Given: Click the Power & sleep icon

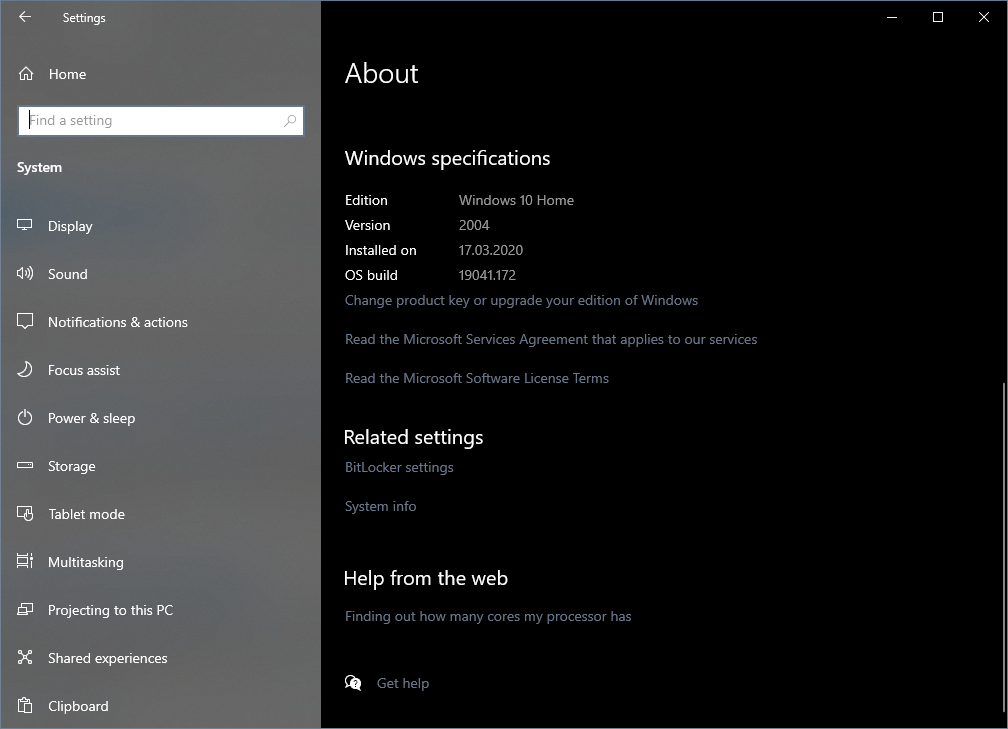Looking at the screenshot, I should (x=26, y=418).
